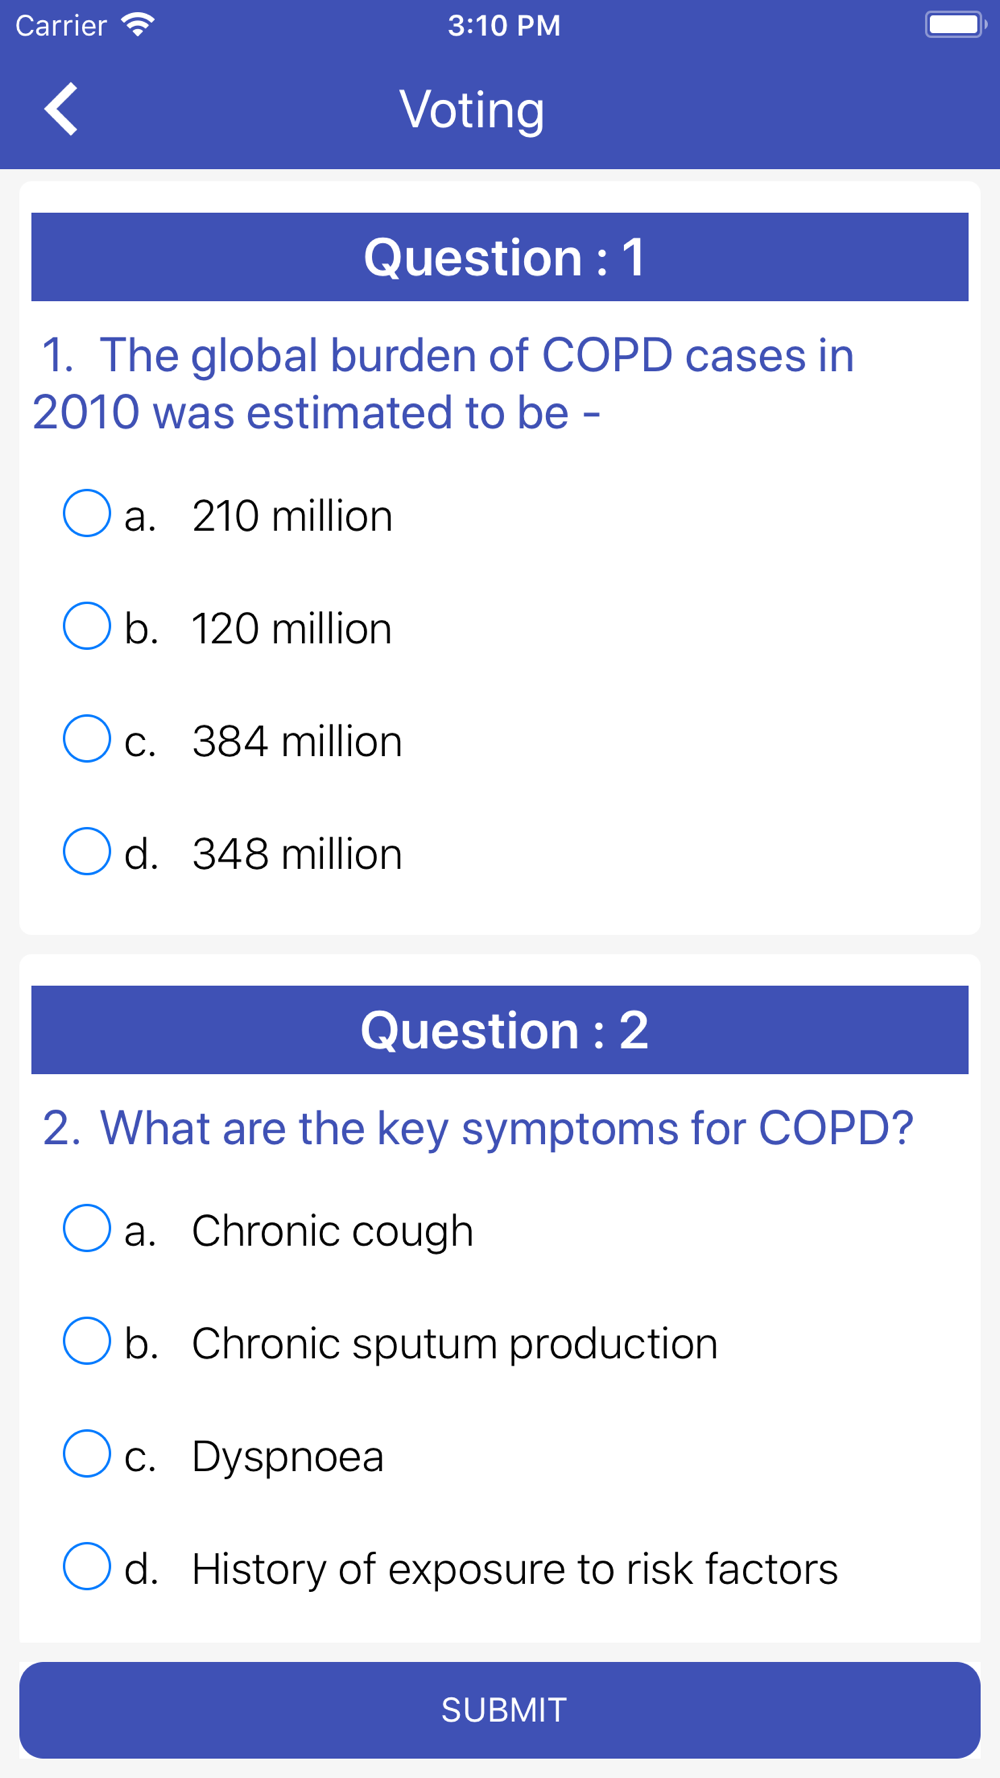
Task: Pick the 384 million radio button
Action: tap(87, 740)
